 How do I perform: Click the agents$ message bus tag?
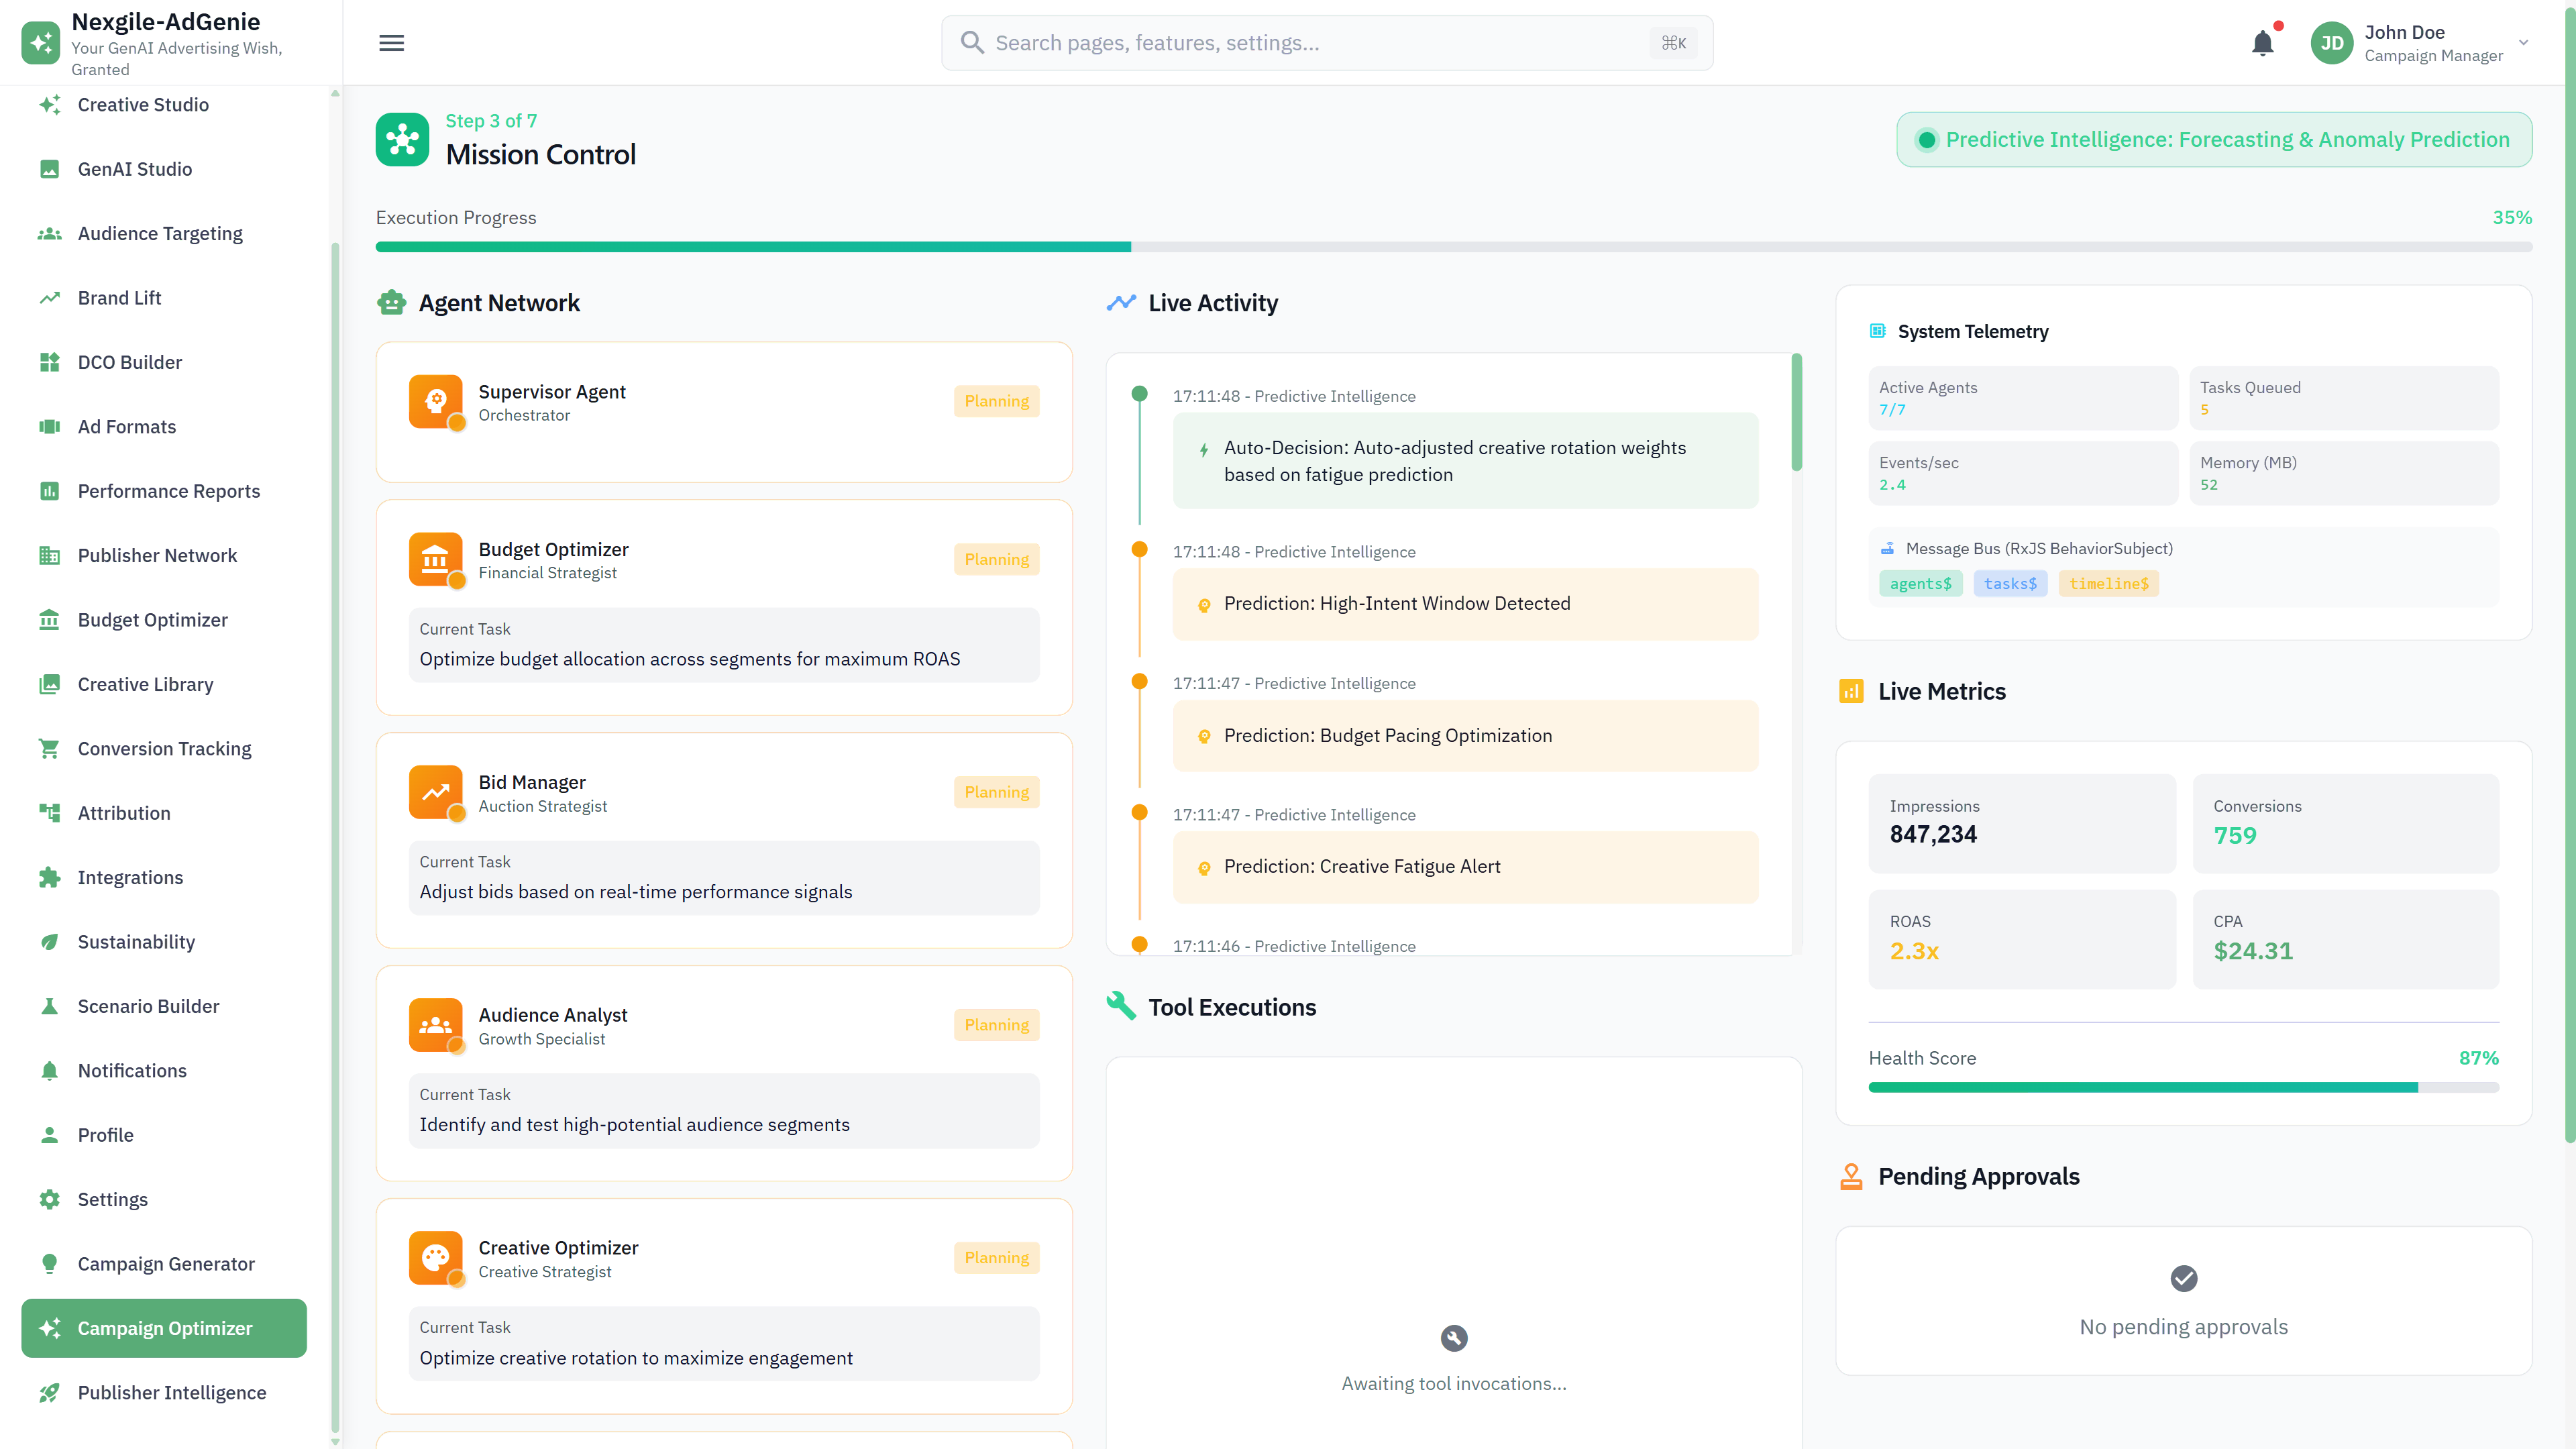1919,583
